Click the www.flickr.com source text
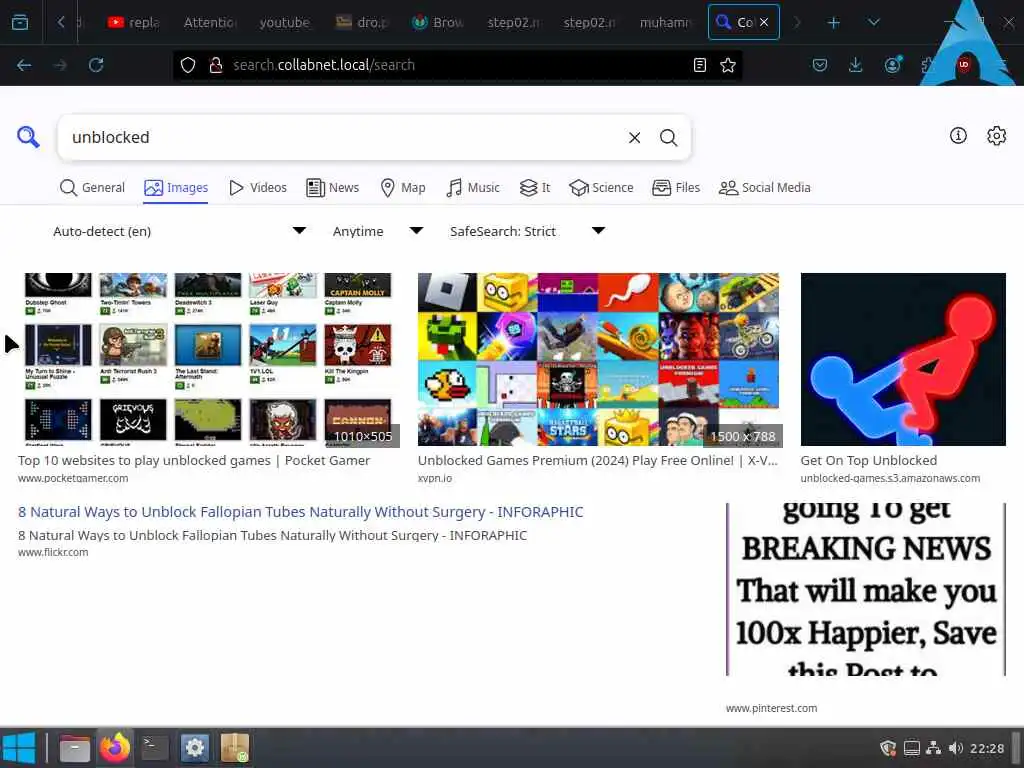 pos(53,552)
